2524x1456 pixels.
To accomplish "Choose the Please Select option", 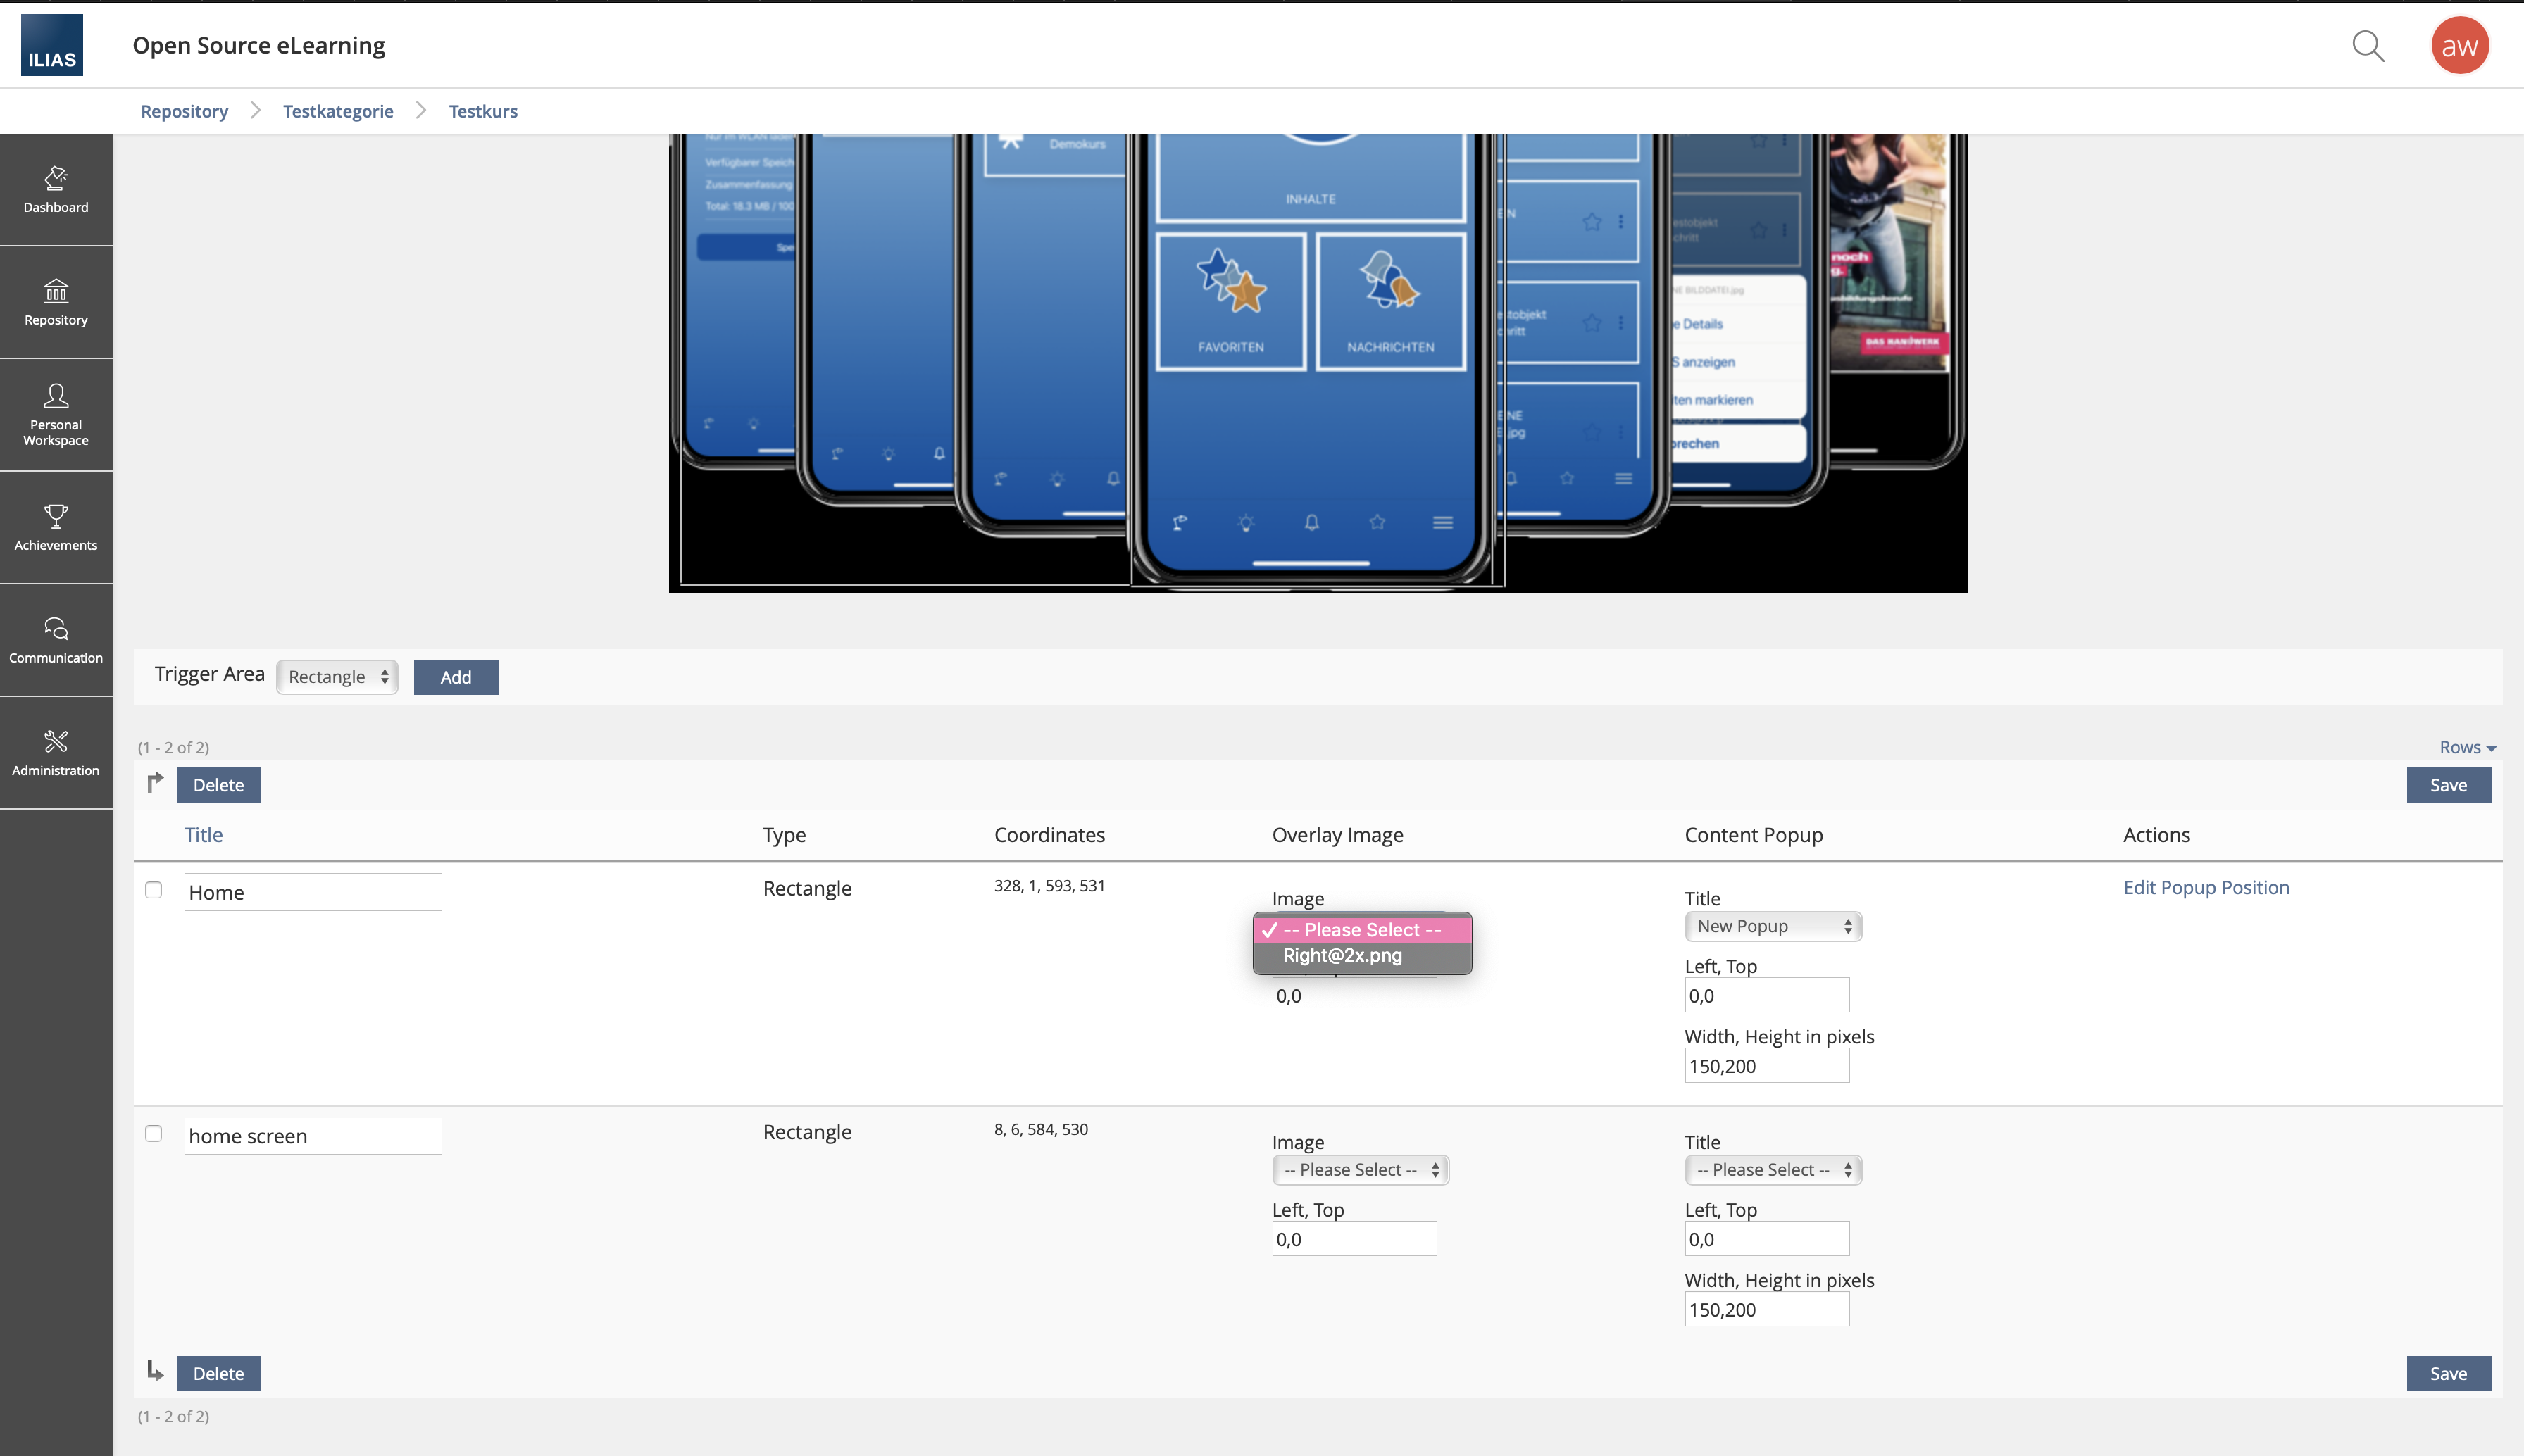I will [x=1361, y=930].
